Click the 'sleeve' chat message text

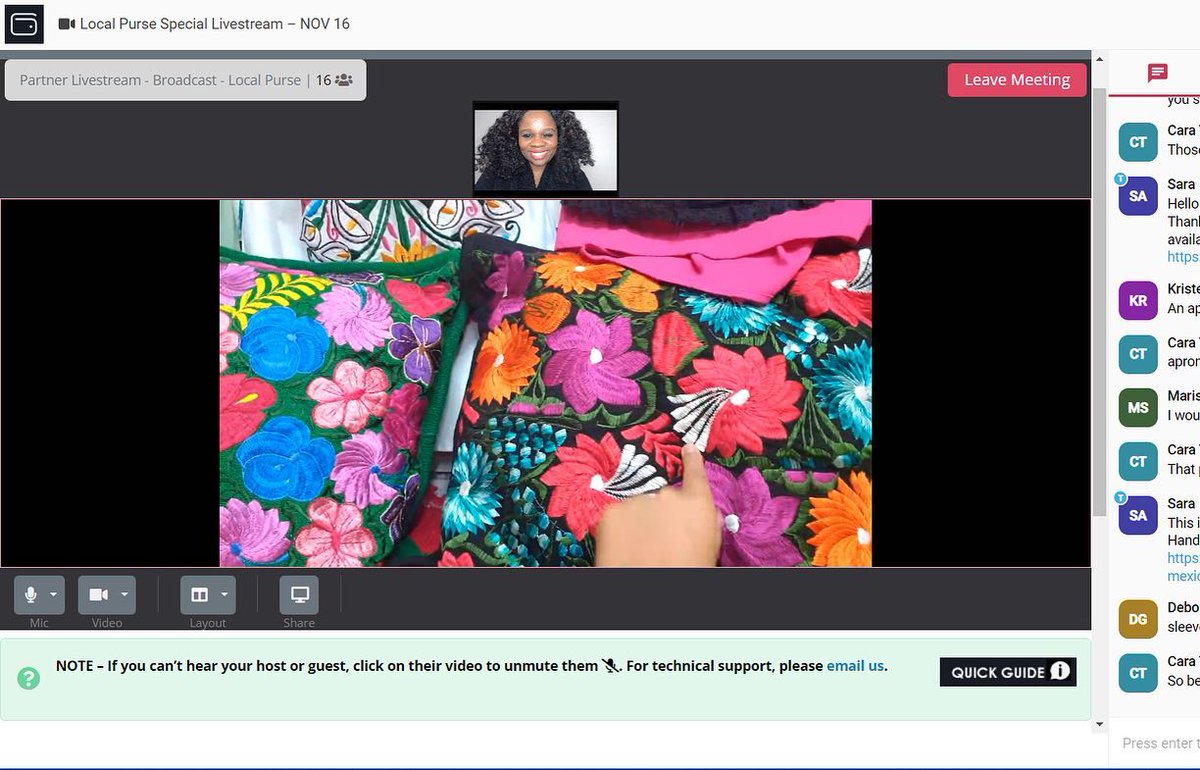click(1183, 627)
